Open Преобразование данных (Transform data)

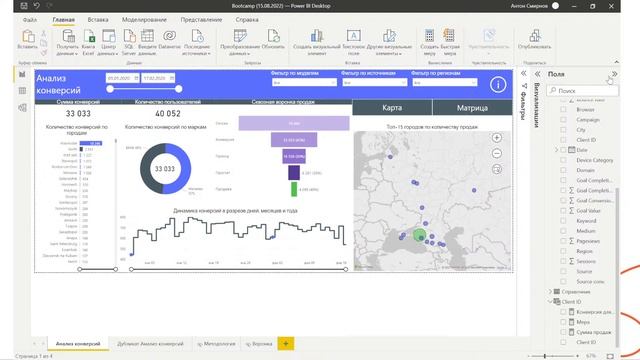tap(240, 42)
